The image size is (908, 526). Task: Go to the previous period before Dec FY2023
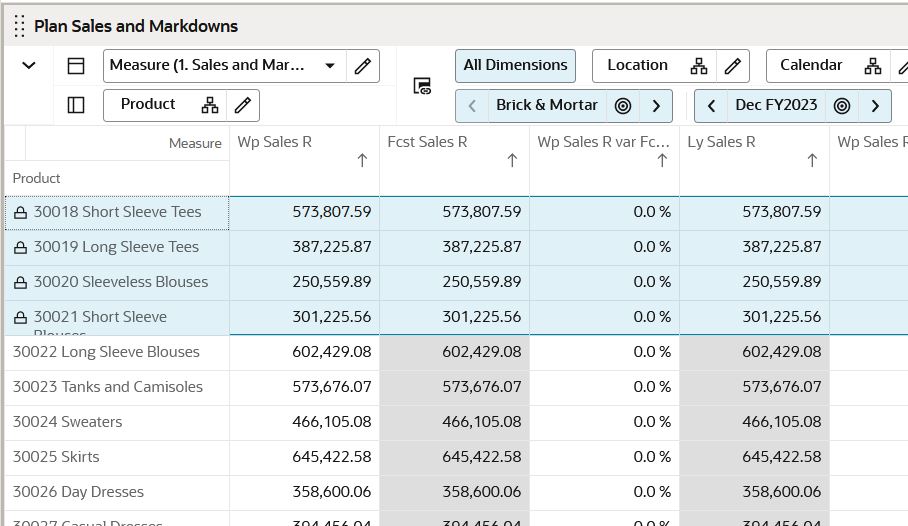[711, 106]
